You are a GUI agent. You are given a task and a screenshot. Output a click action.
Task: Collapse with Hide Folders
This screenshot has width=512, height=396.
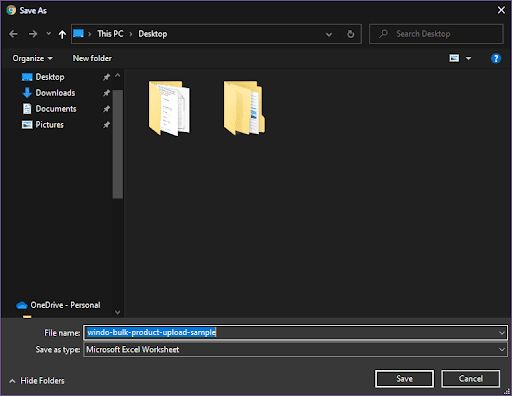pos(37,381)
